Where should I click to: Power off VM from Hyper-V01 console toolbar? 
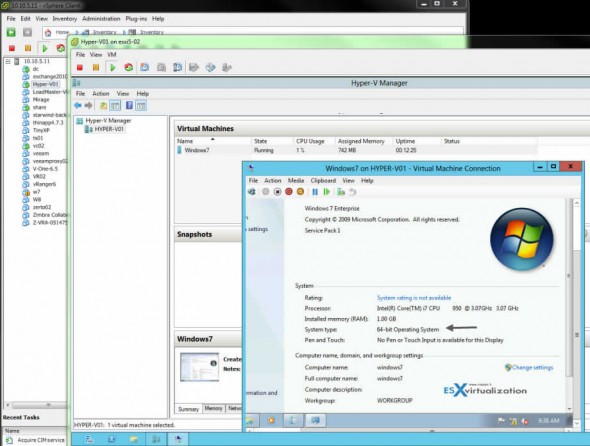79,68
